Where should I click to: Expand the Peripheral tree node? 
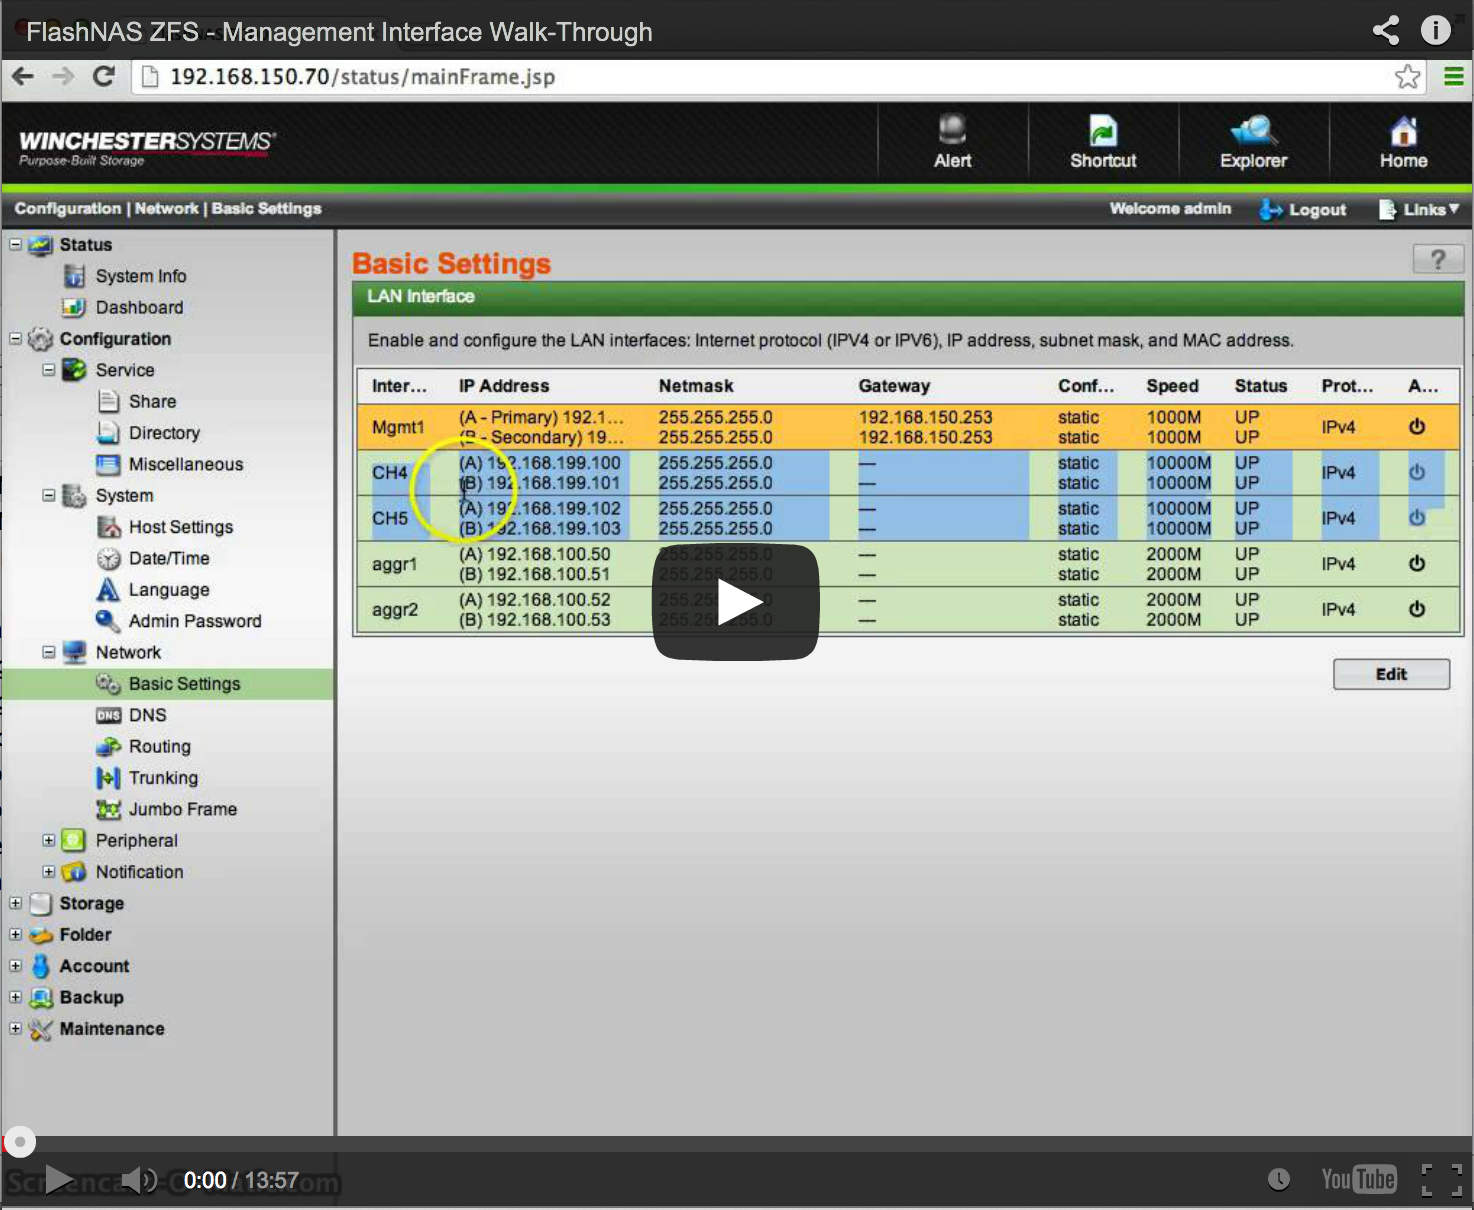48,840
